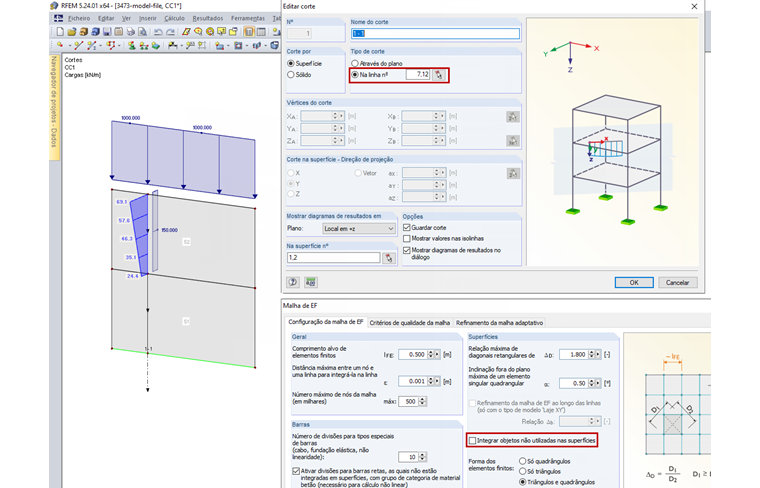Image resolution: width=760 pixels, height=488 pixels.
Task: Click the new surface tool icon
Action: coord(219,45)
